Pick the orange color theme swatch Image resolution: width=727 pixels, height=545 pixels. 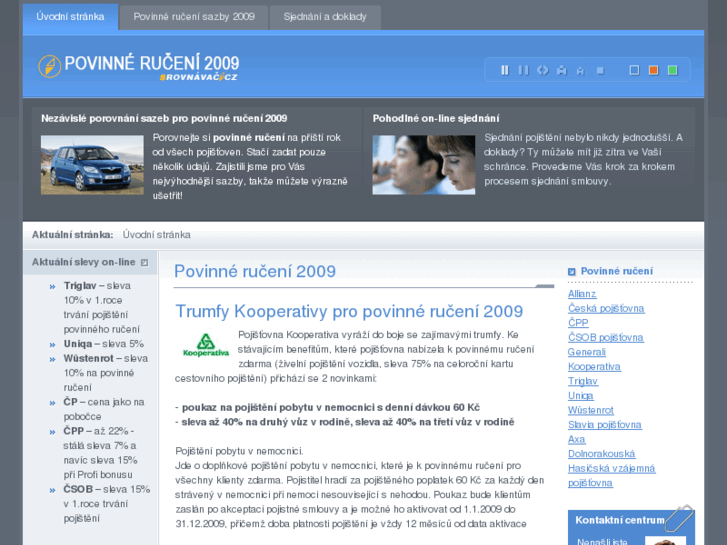(653, 70)
